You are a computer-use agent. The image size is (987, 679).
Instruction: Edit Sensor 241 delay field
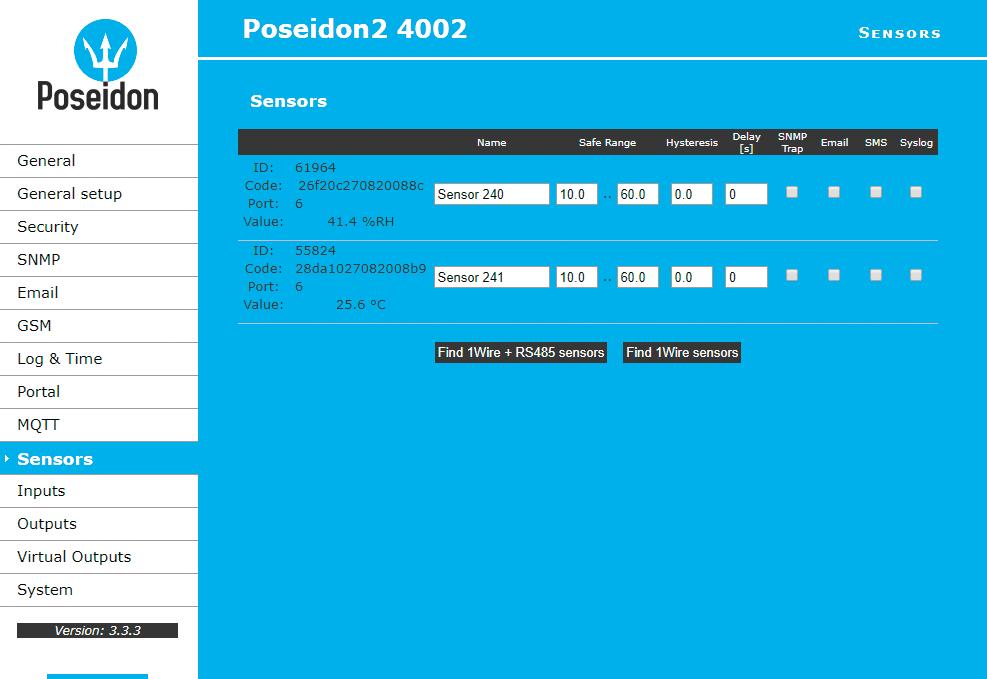(747, 277)
